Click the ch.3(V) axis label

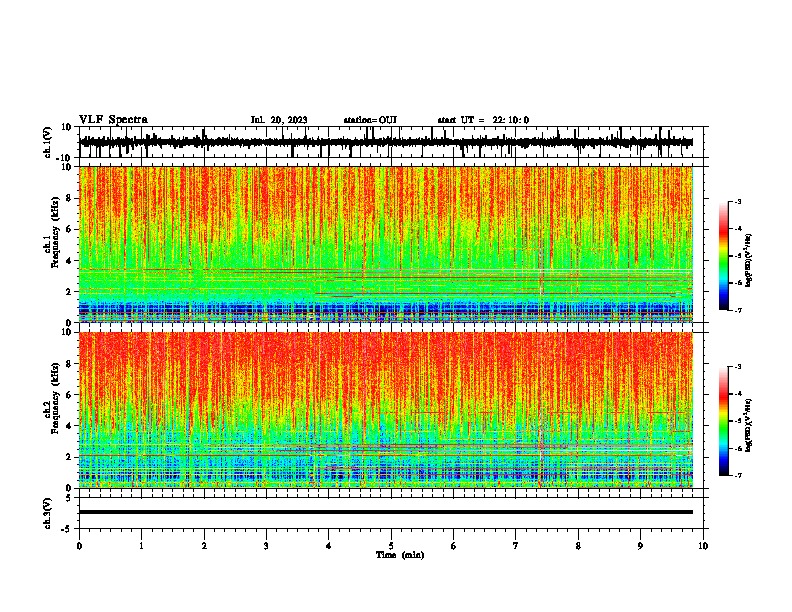pyautogui.click(x=48, y=513)
